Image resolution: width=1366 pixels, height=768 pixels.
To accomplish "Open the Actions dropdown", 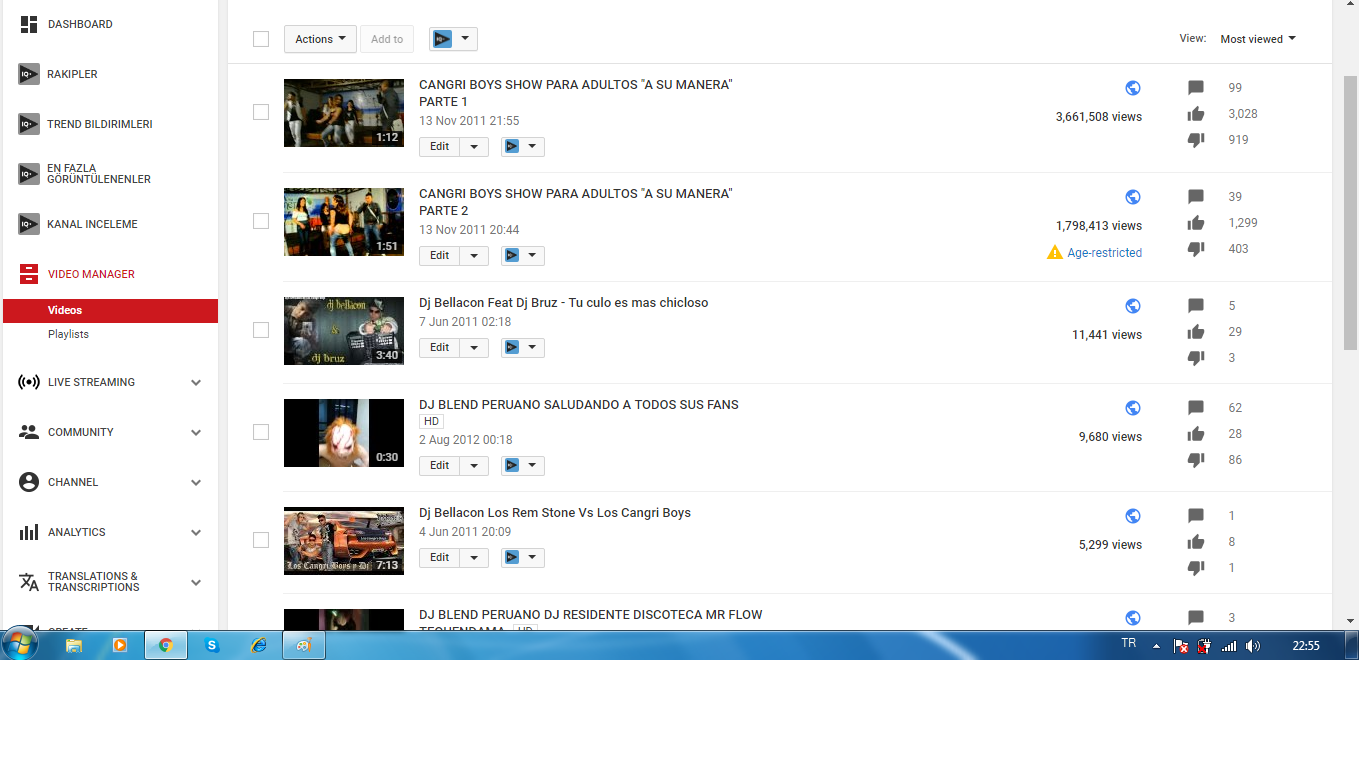I will pos(320,39).
